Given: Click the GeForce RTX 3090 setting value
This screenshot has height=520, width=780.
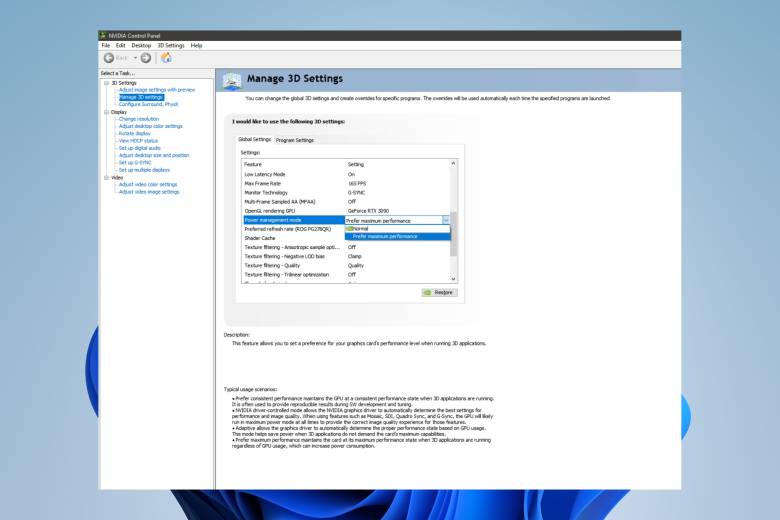Looking at the screenshot, I should (x=368, y=211).
